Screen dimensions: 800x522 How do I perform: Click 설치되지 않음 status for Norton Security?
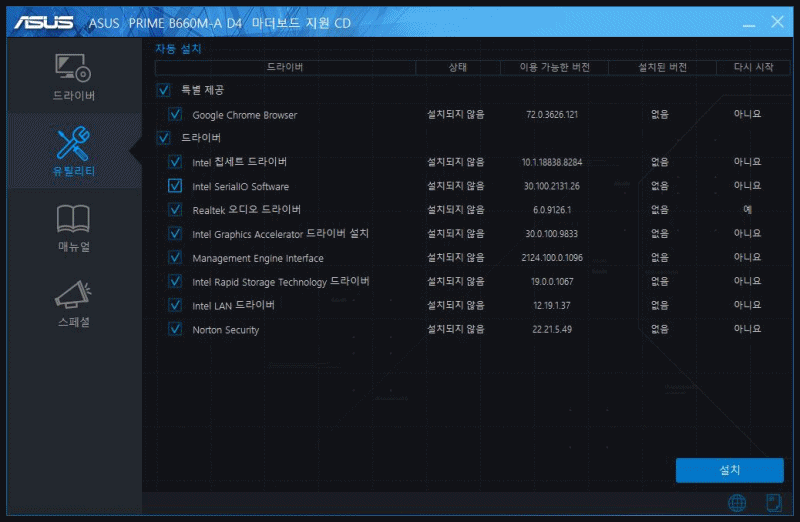point(456,329)
